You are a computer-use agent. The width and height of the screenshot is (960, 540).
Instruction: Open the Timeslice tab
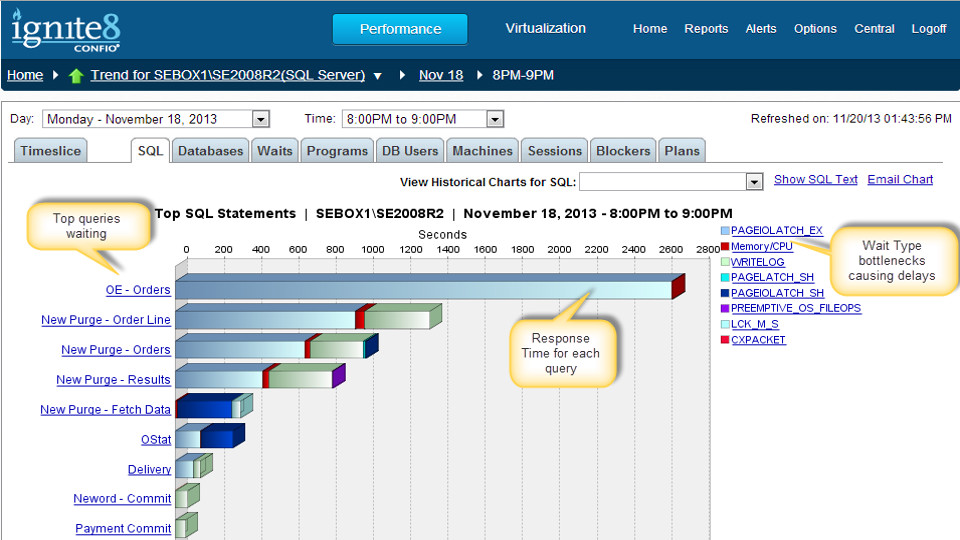(x=50, y=151)
